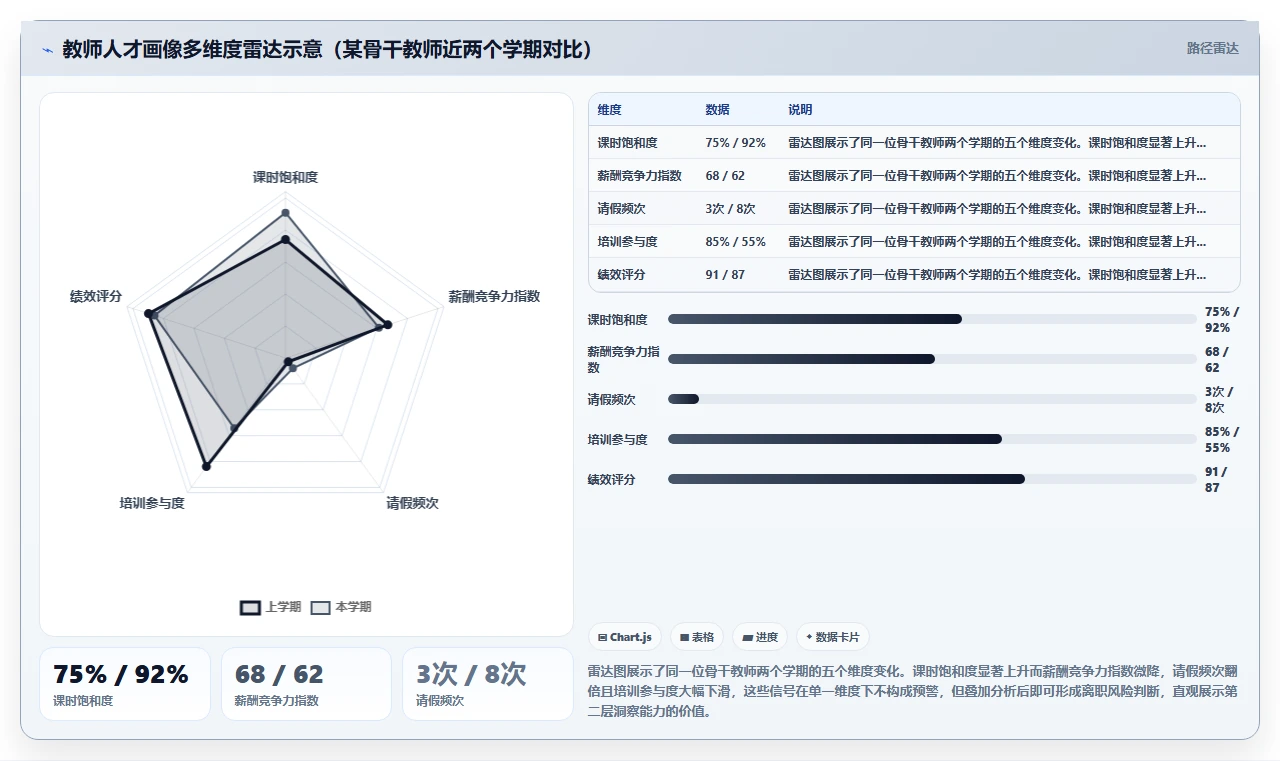Click the 说明 column header
1280x761 pixels.
pyautogui.click(x=800, y=110)
